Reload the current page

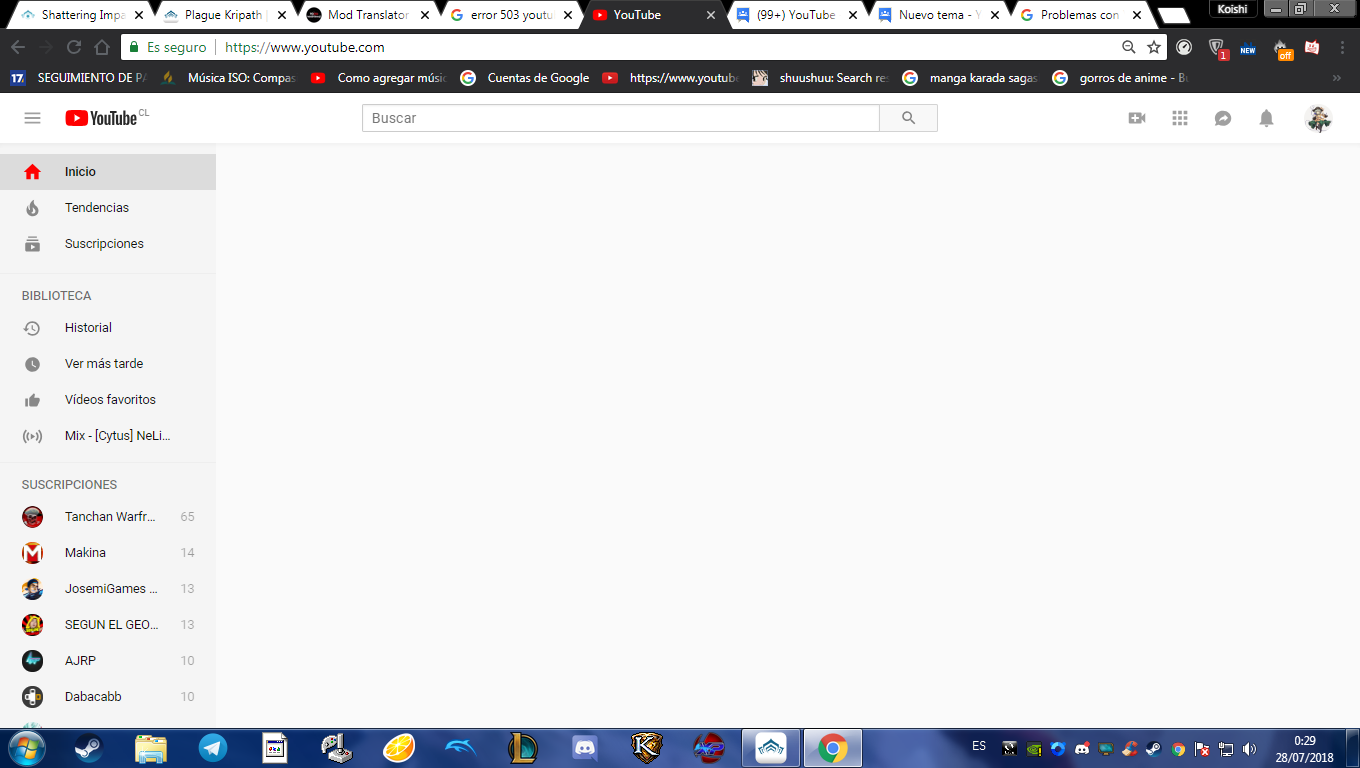pos(74,47)
